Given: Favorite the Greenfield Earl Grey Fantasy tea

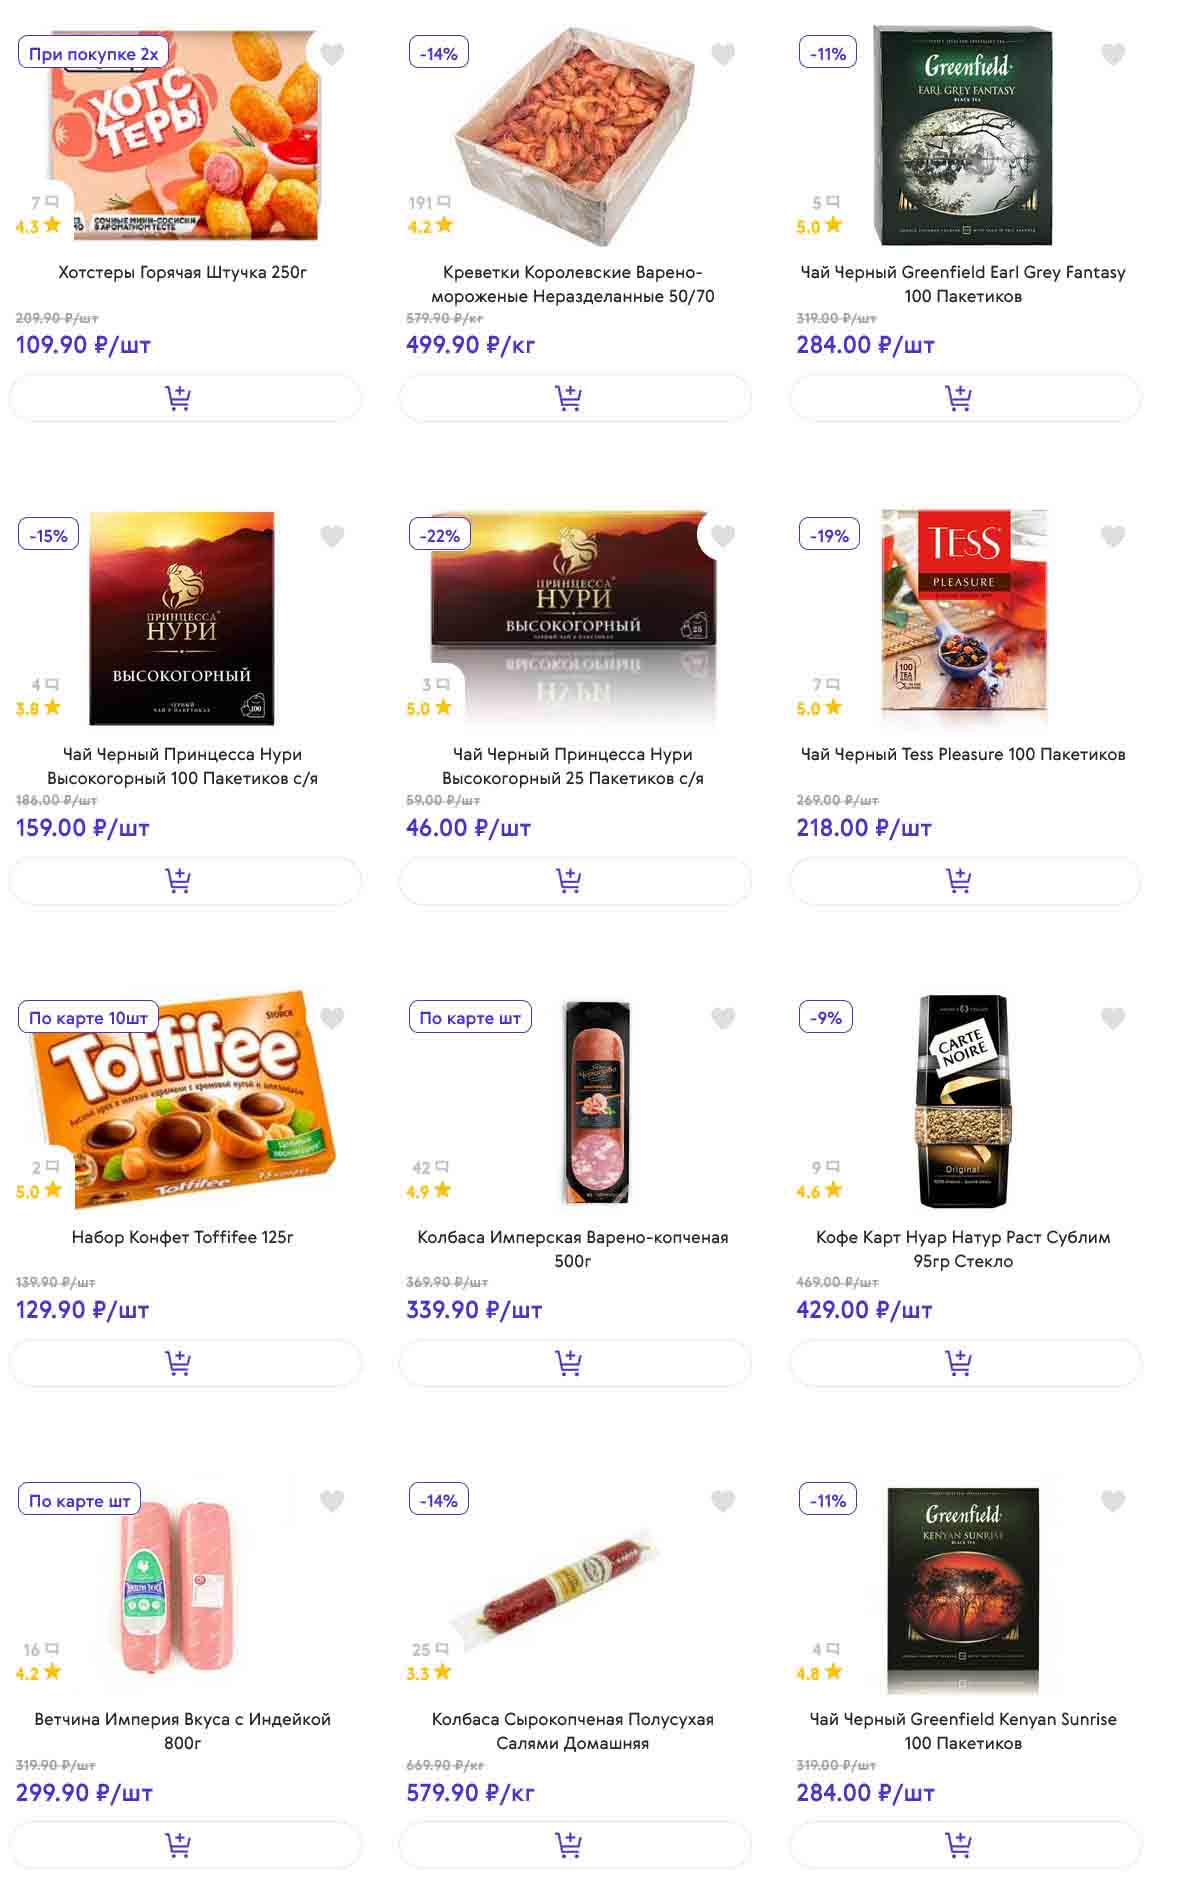Looking at the screenshot, I should click(1113, 54).
